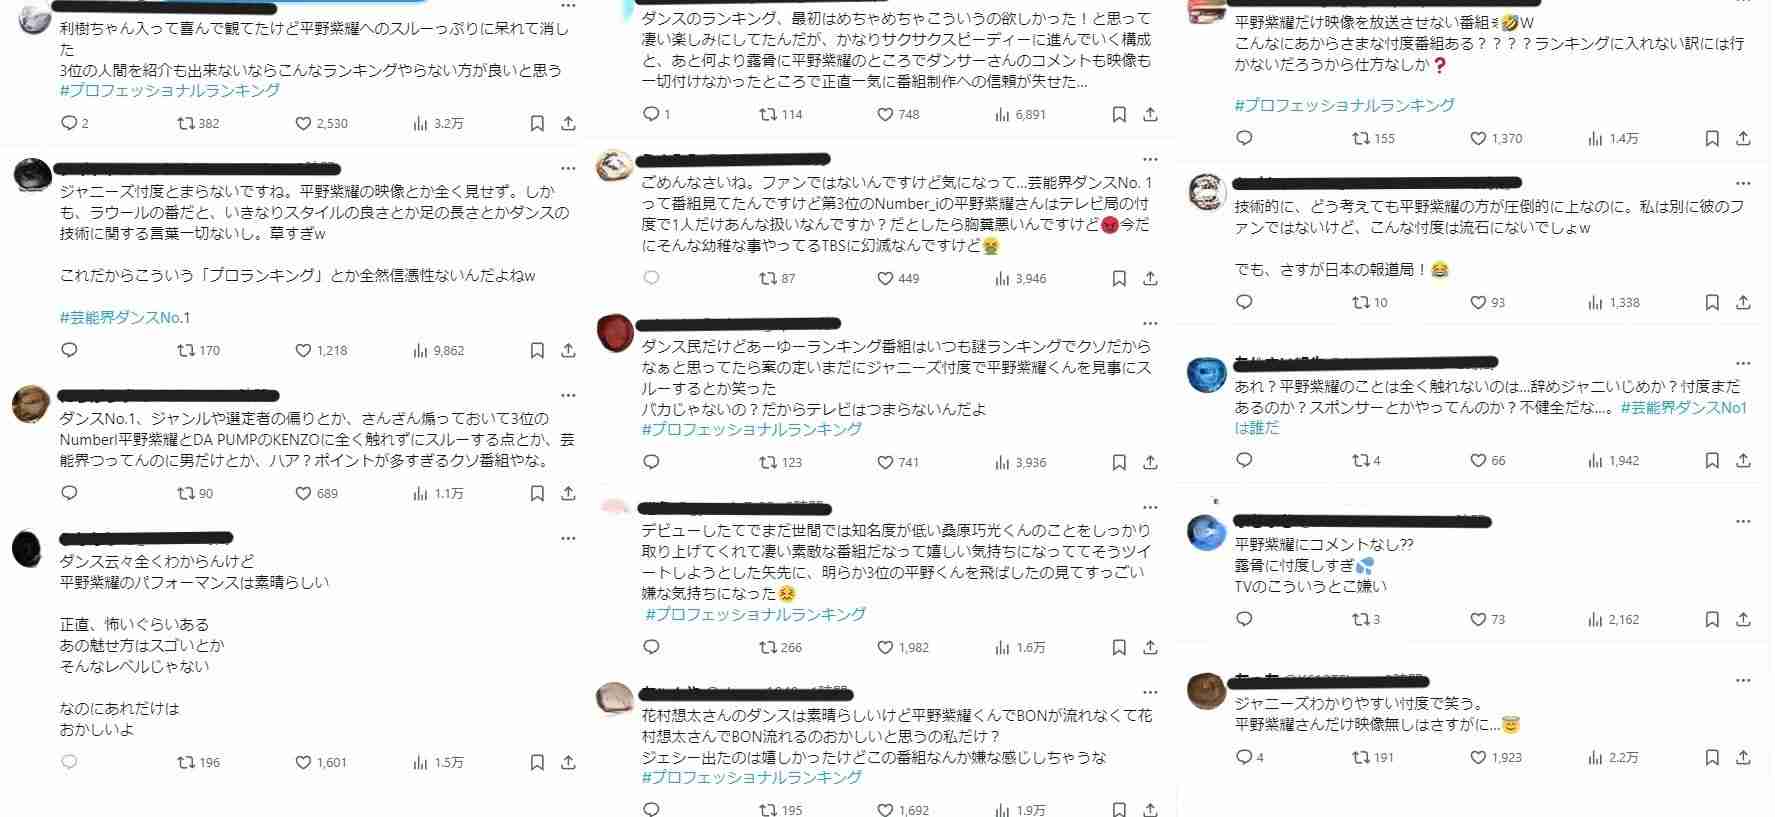View analytics showing 3,946 views, 449 likes
The image size is (1775, 817).
(1020, 279)
